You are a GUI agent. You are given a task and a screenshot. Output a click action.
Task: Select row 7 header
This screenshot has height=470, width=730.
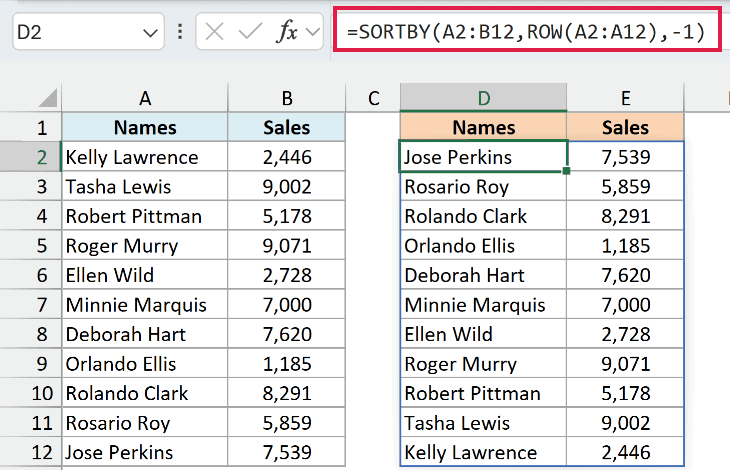coord(31,305)
